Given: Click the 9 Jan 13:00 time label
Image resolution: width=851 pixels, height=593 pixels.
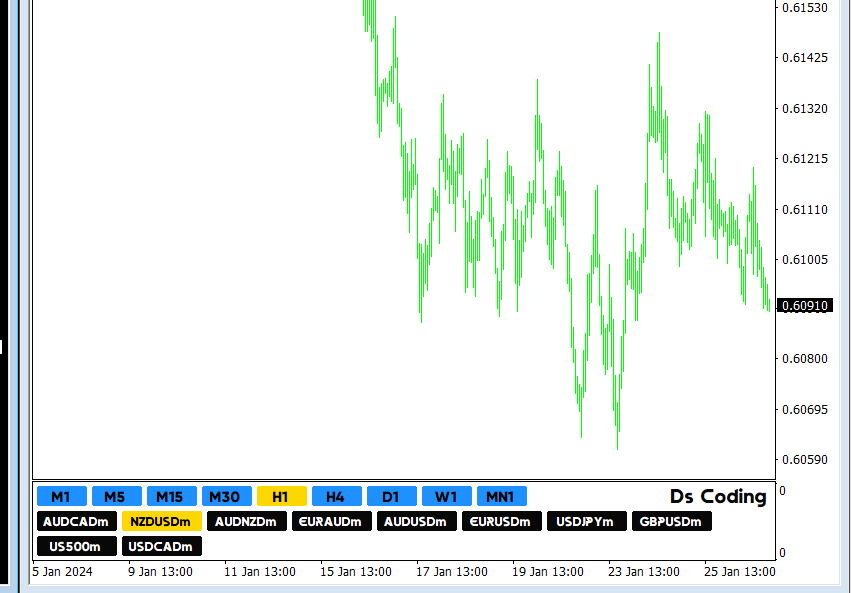Looking at the screenshot, I should pyautogui.click(x=161, y=572).
